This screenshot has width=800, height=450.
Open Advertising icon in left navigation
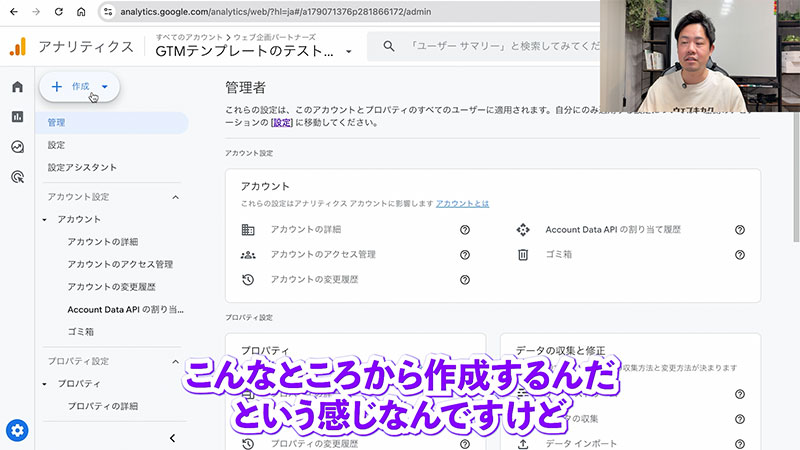[17, 177]
